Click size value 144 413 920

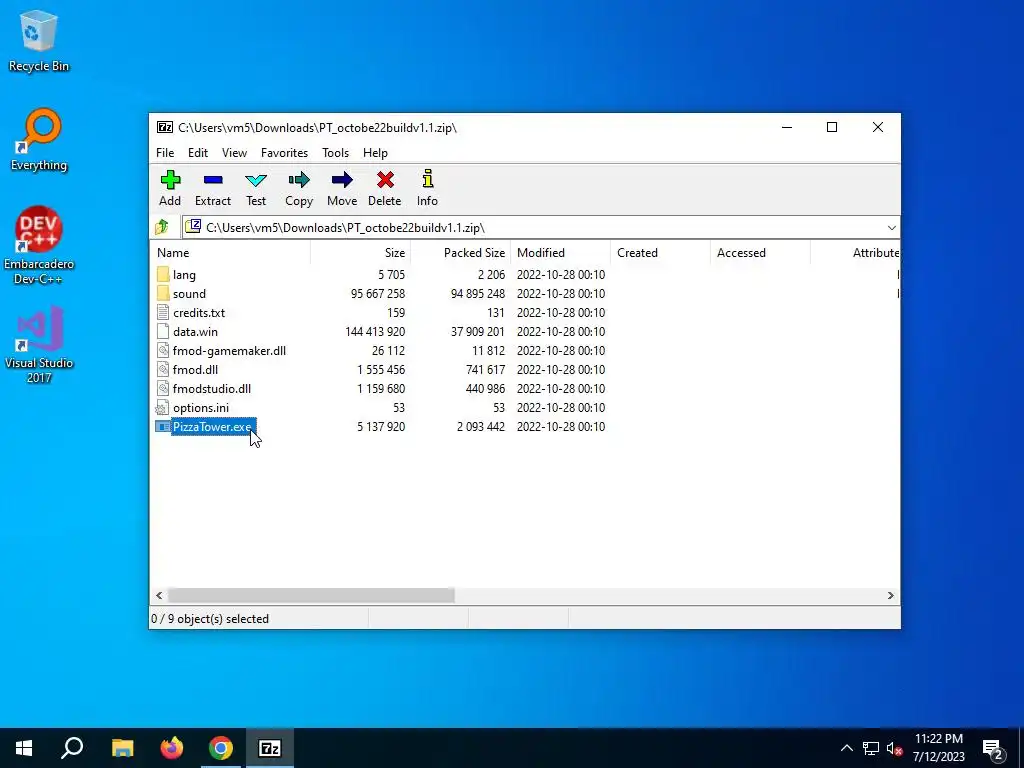click(x=375, y=332)
